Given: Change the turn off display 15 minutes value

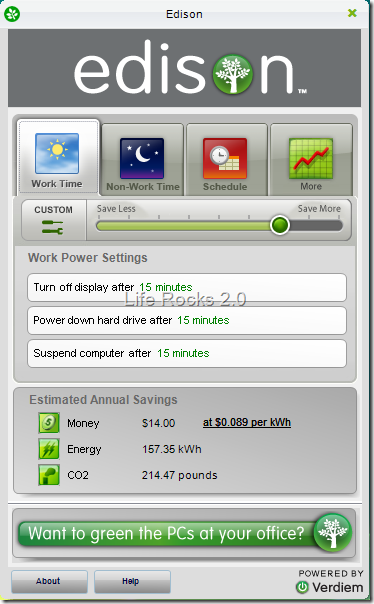Looking at the screenshot, I should tap(166, 287).
